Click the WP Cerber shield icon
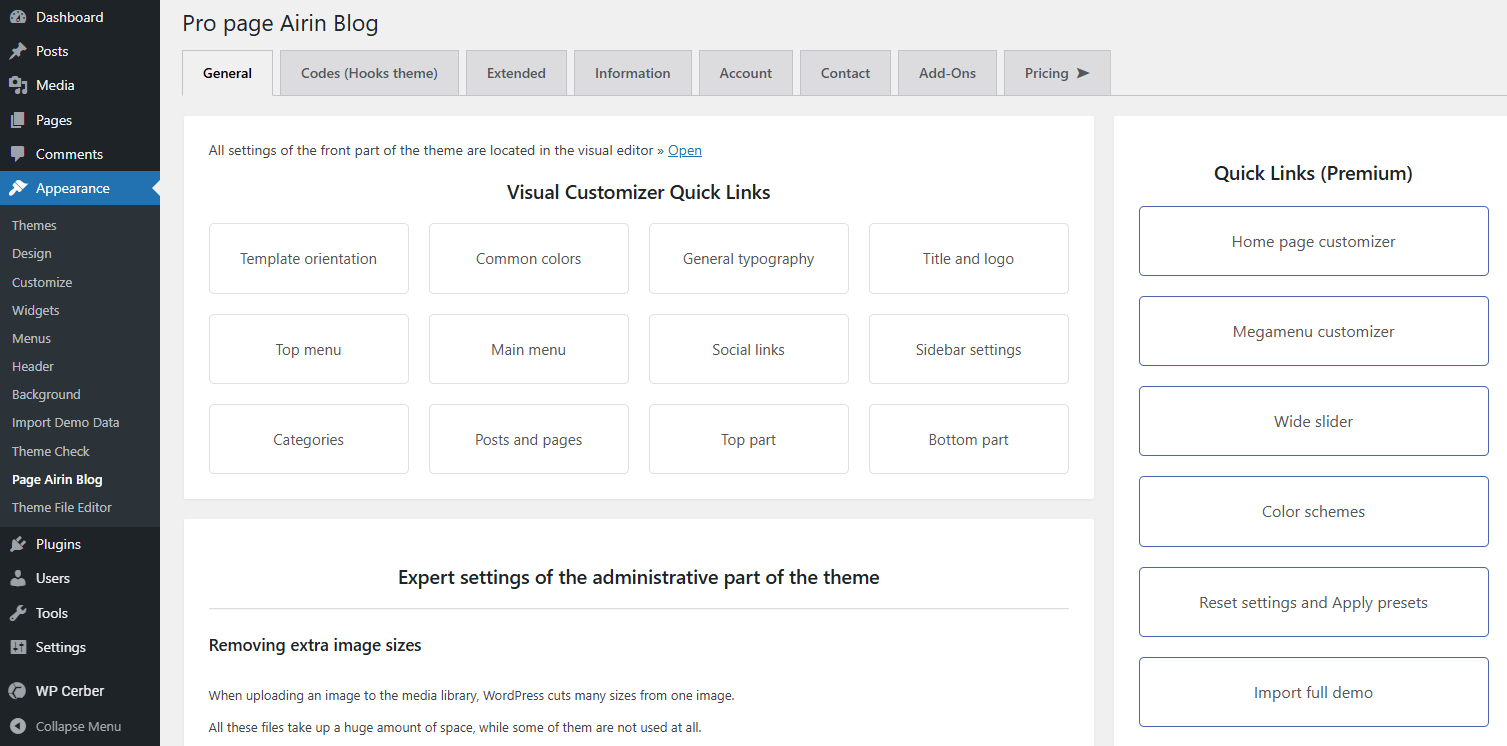 tap(18, 690)
